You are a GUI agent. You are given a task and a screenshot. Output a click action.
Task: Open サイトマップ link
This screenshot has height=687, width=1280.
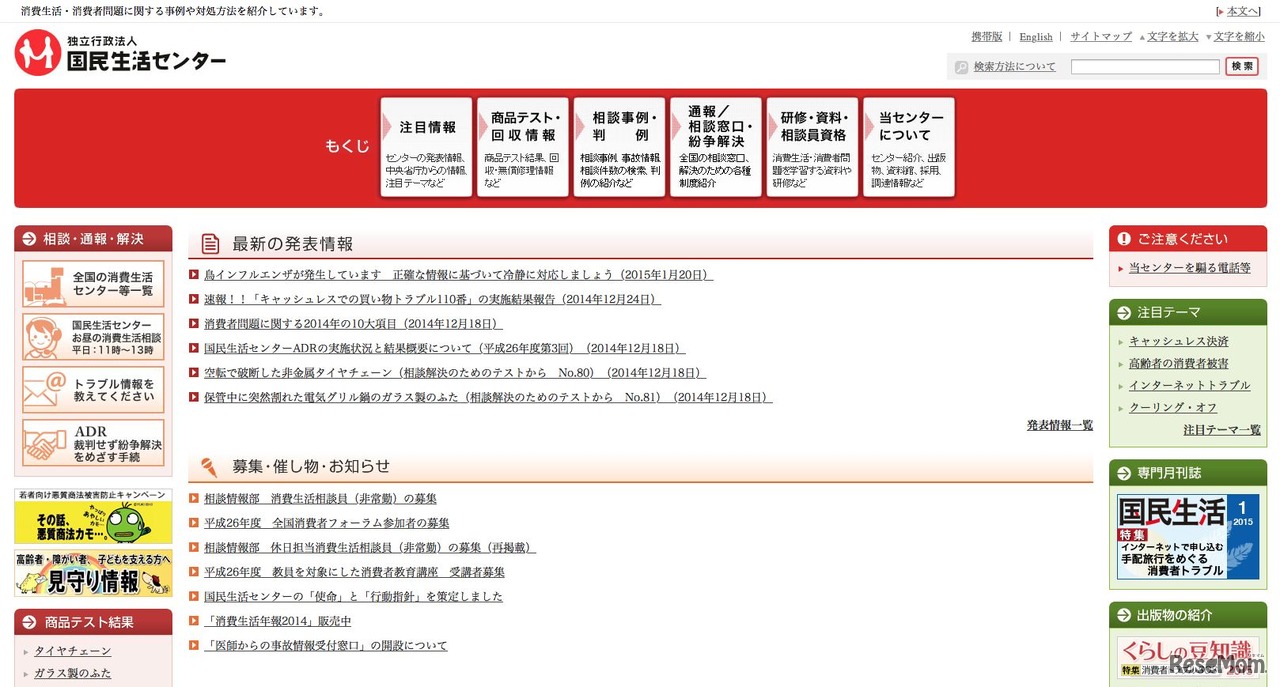(x=1101, y=37)
